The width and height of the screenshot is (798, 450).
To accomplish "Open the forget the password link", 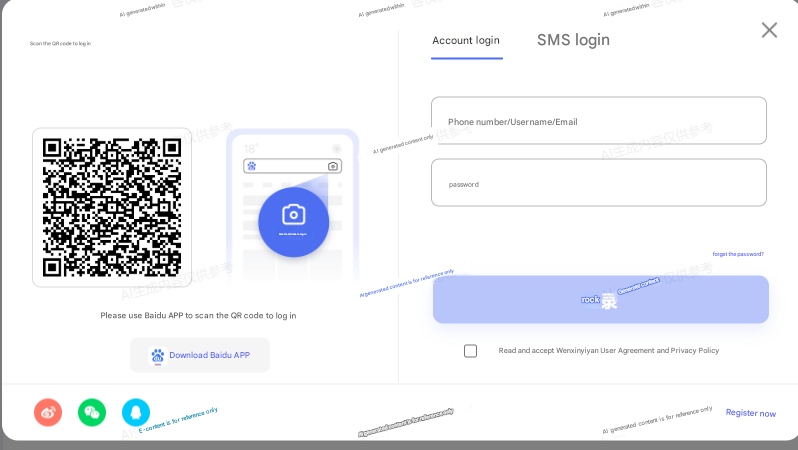I will coord(738,254).
